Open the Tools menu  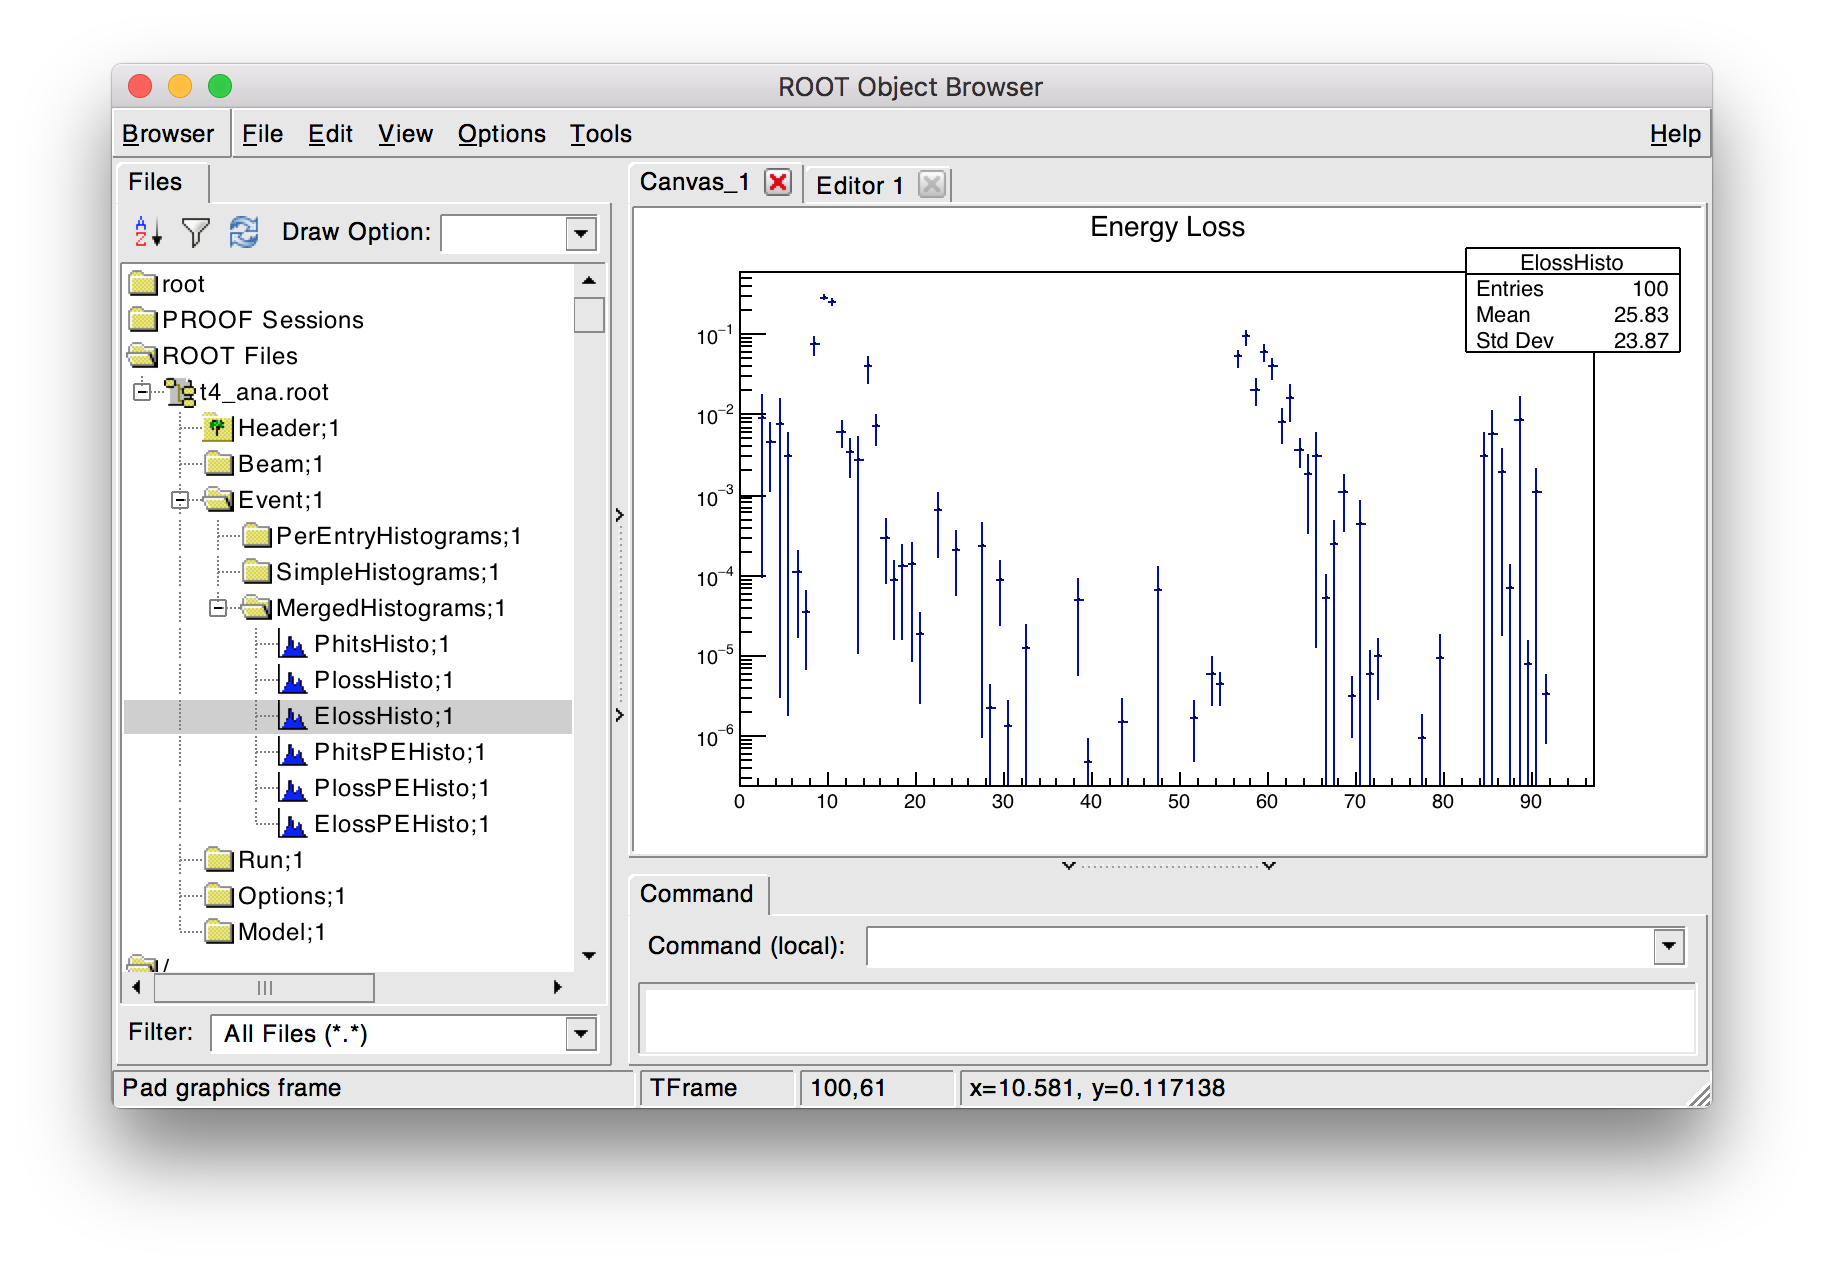(601, 134)
